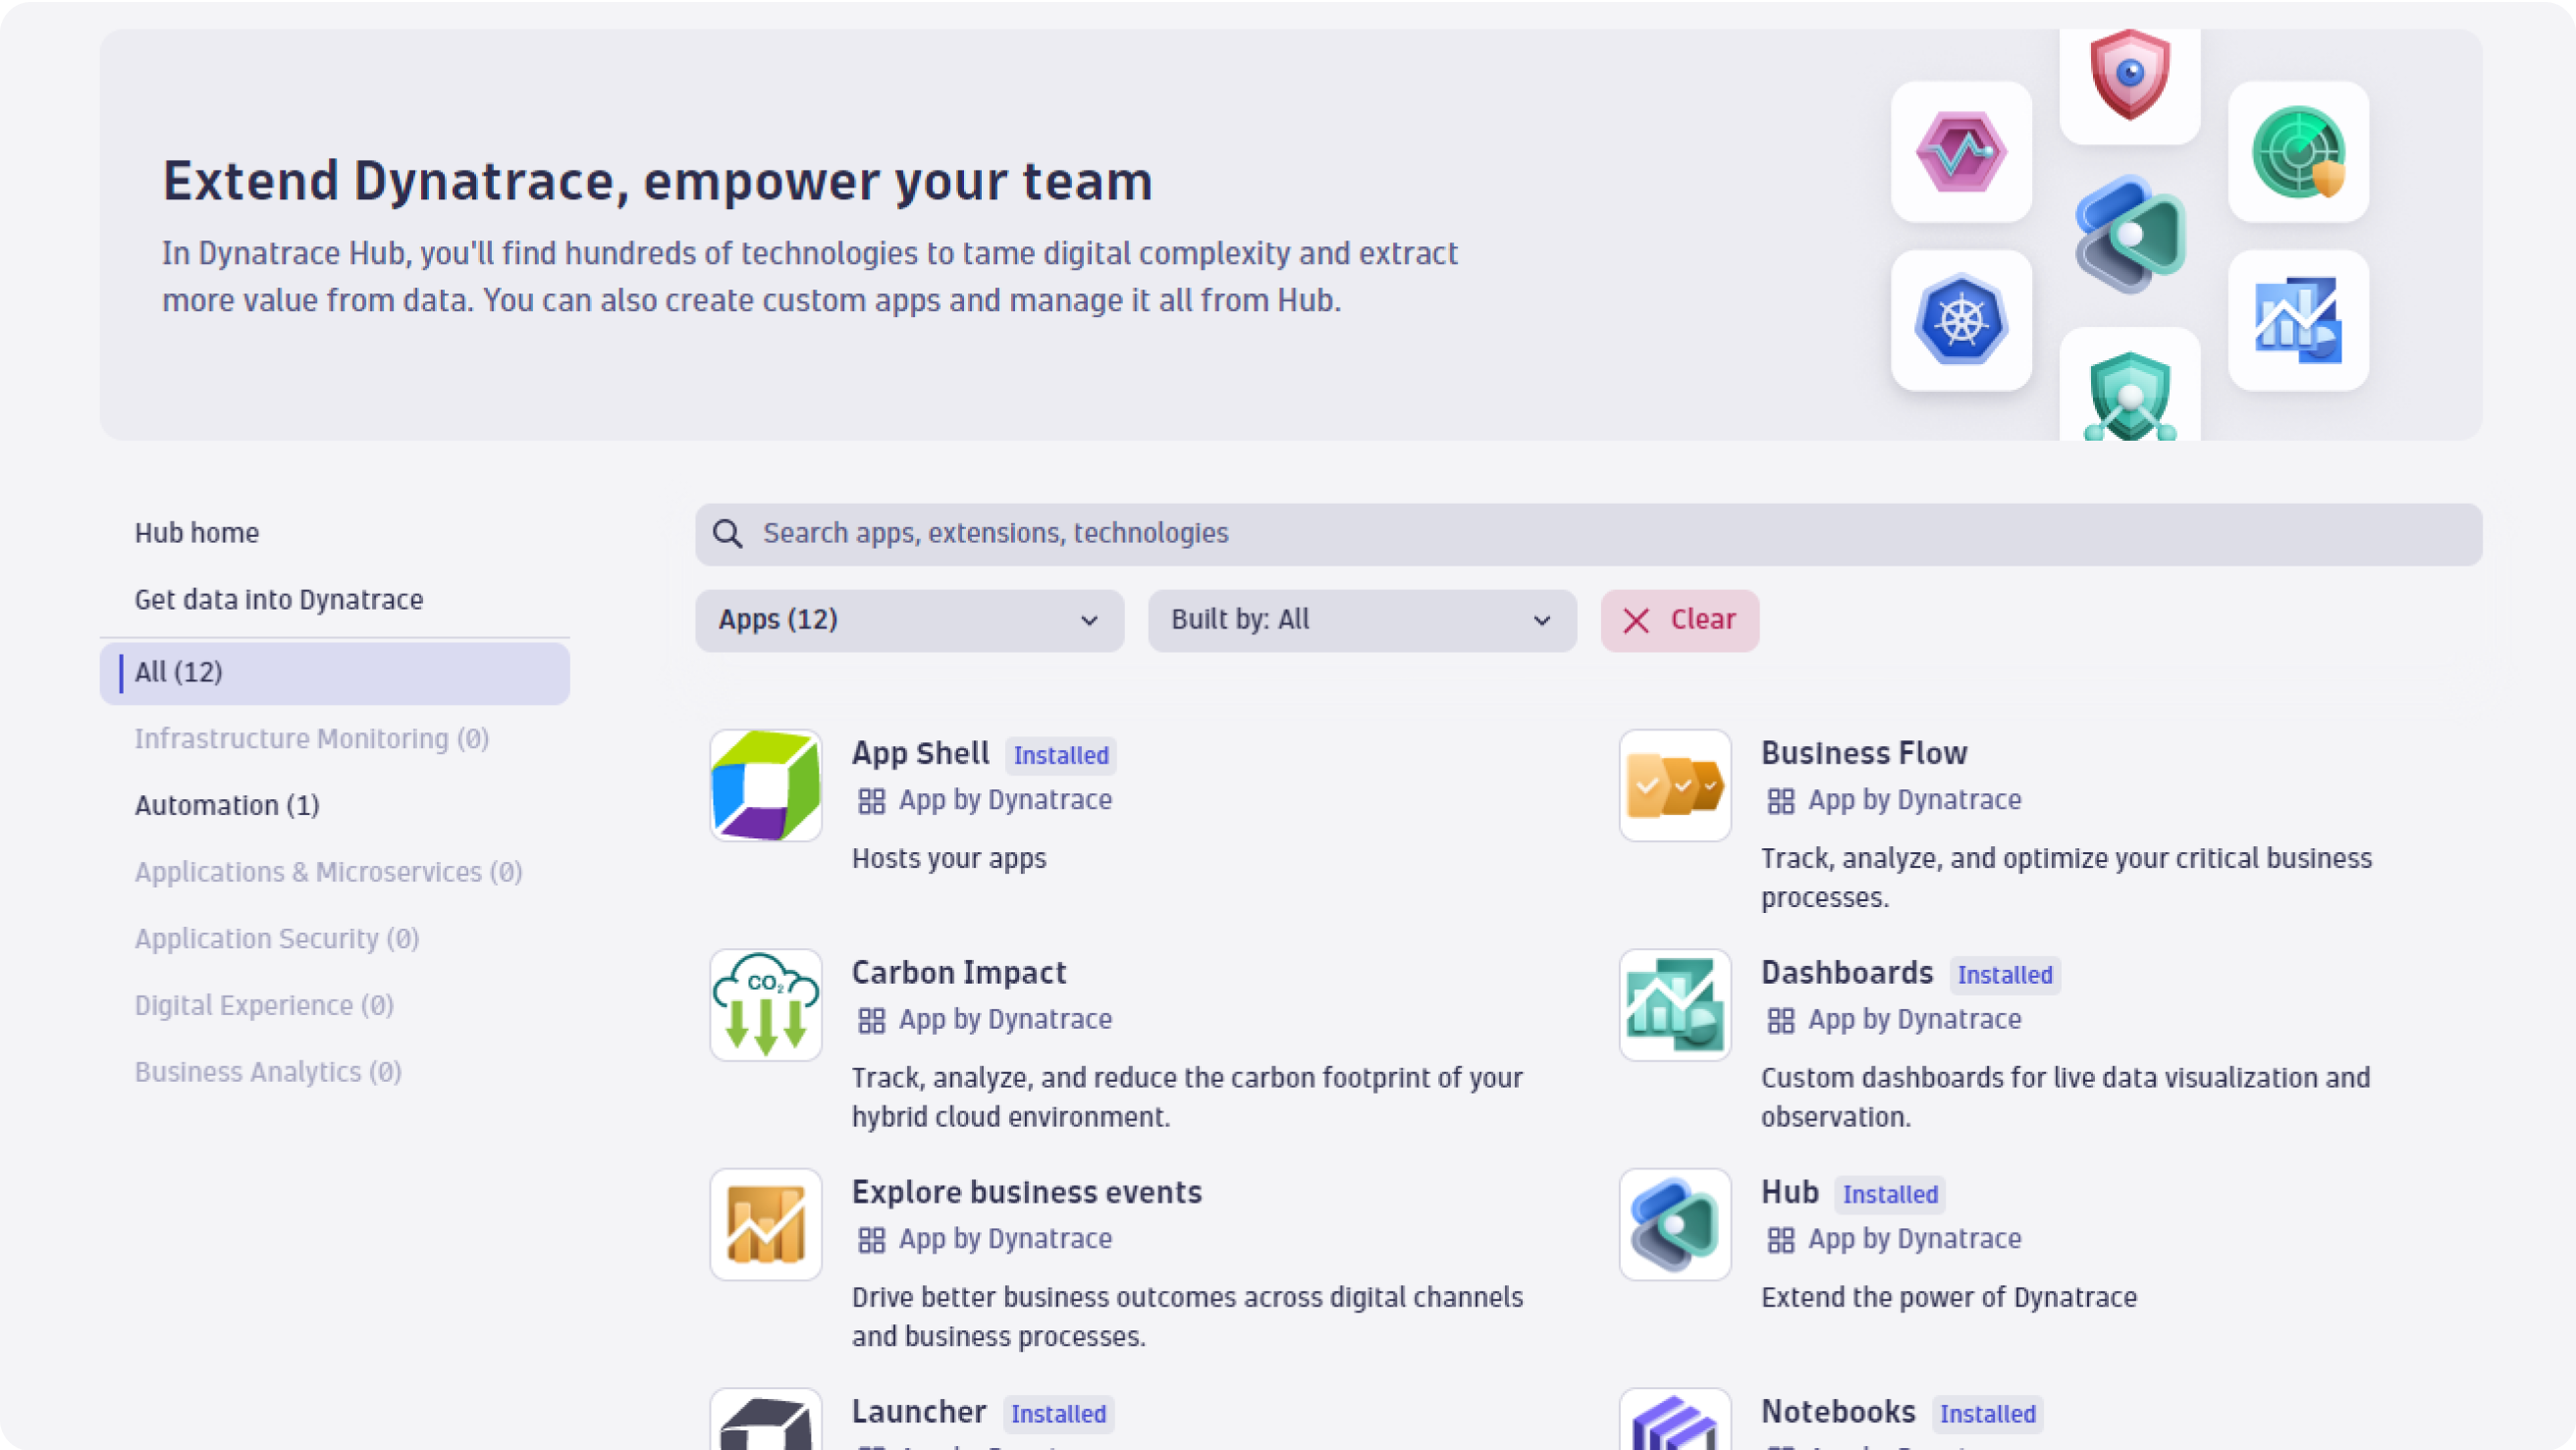Click the search magnifier icon
Viewport: 2576px width, 1450px height.
coord(727,534)
